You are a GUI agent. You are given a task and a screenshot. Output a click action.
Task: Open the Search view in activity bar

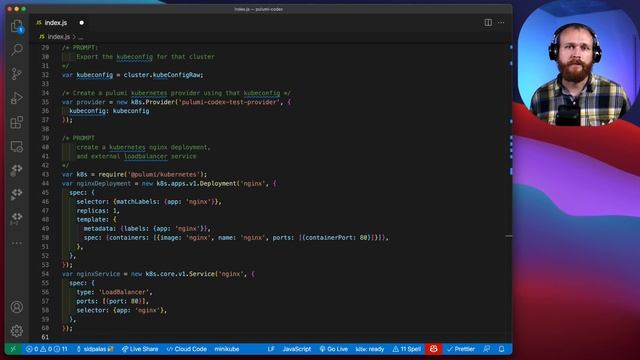pos(17,50)
